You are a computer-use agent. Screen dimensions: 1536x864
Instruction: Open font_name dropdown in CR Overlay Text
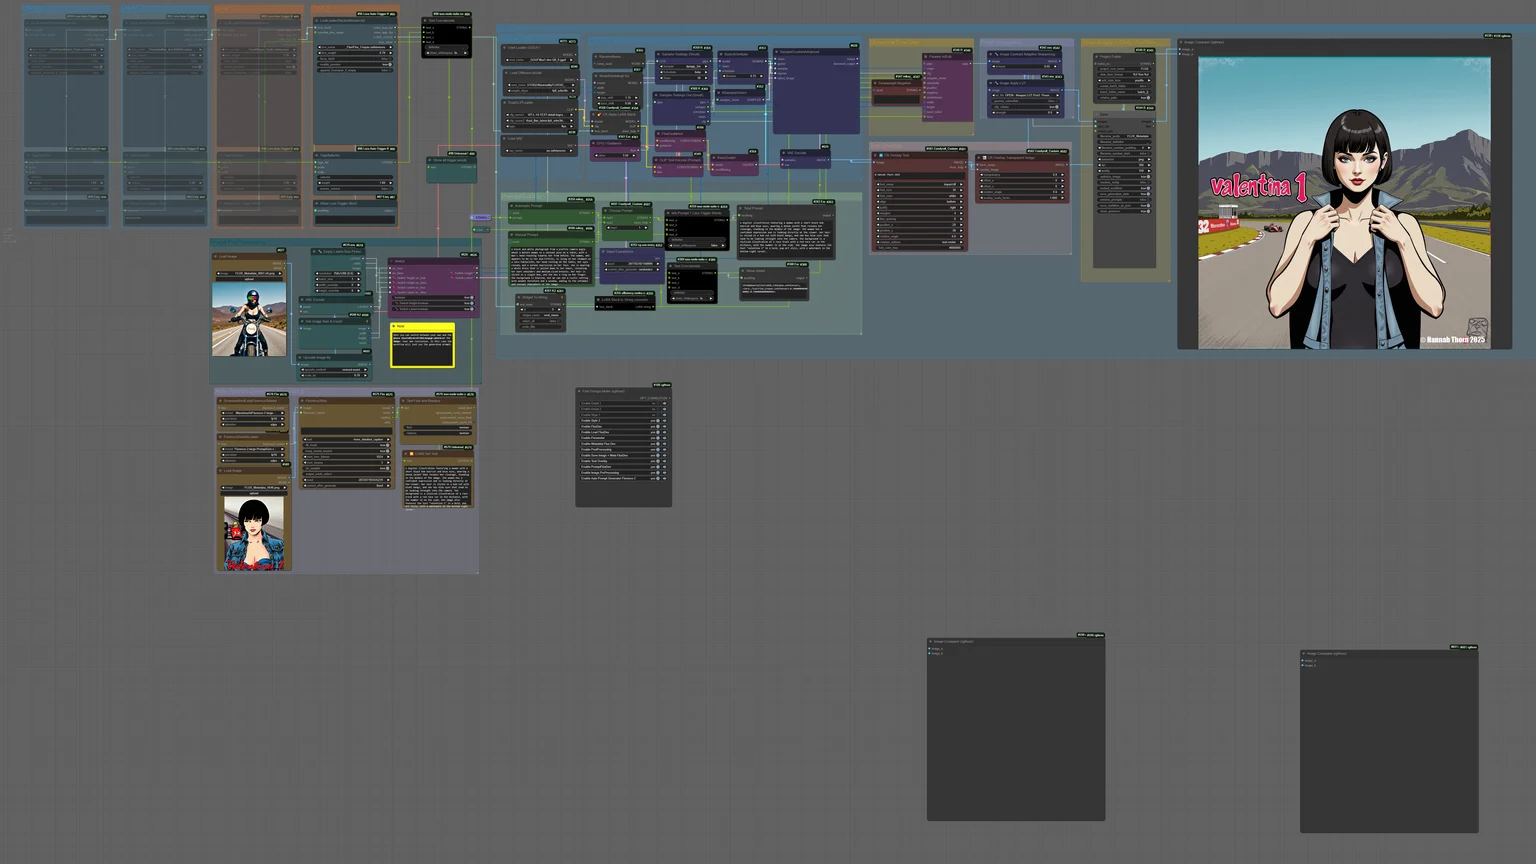coord(918,184)
